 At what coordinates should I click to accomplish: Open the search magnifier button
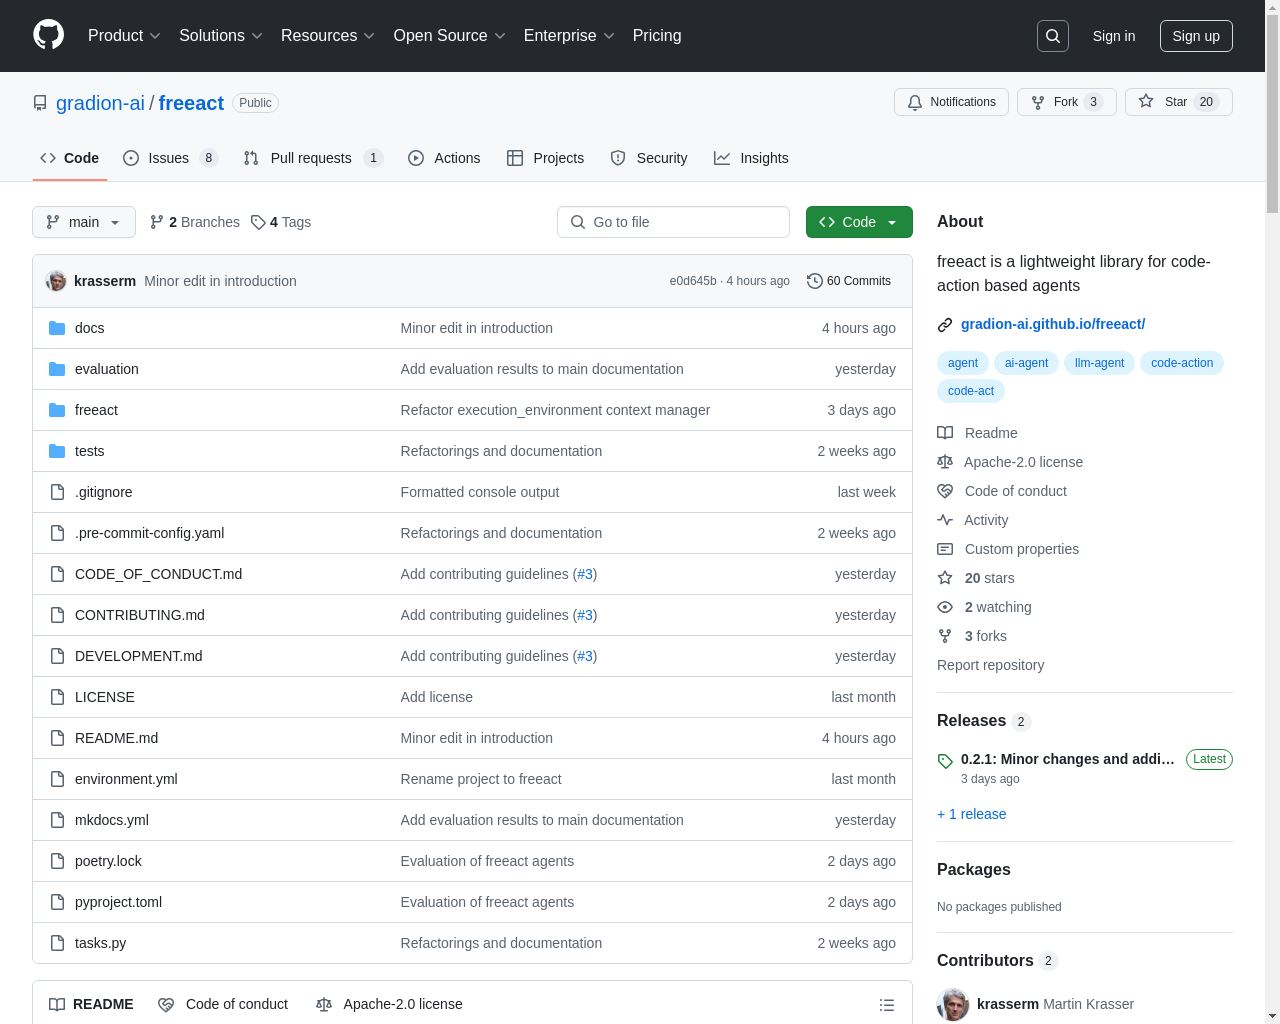click(1053, 36)
